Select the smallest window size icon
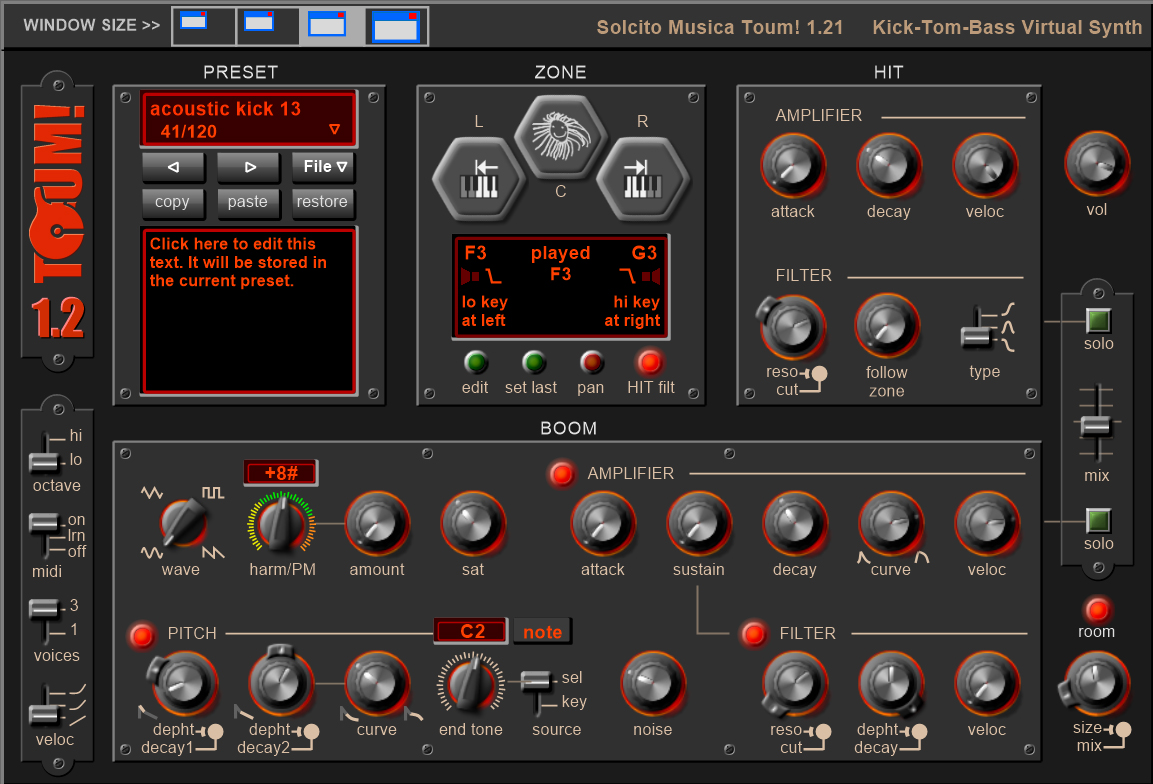1153x784 pixels. pos(204,26)
